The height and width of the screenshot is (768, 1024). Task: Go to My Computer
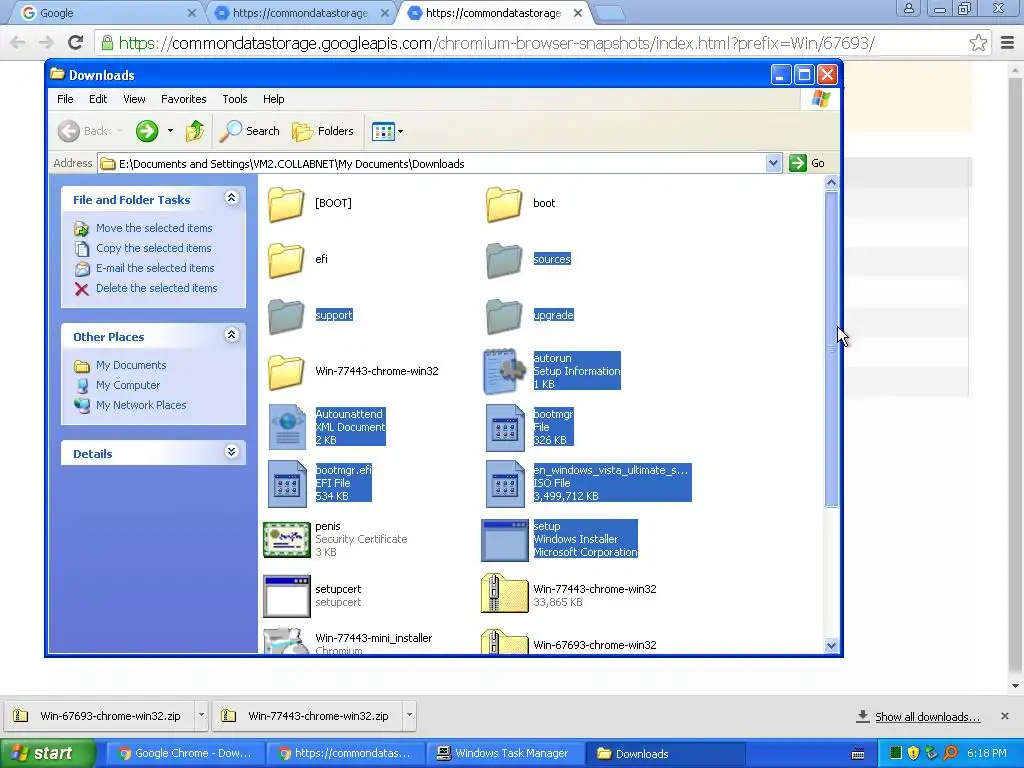tap(128, 386)
